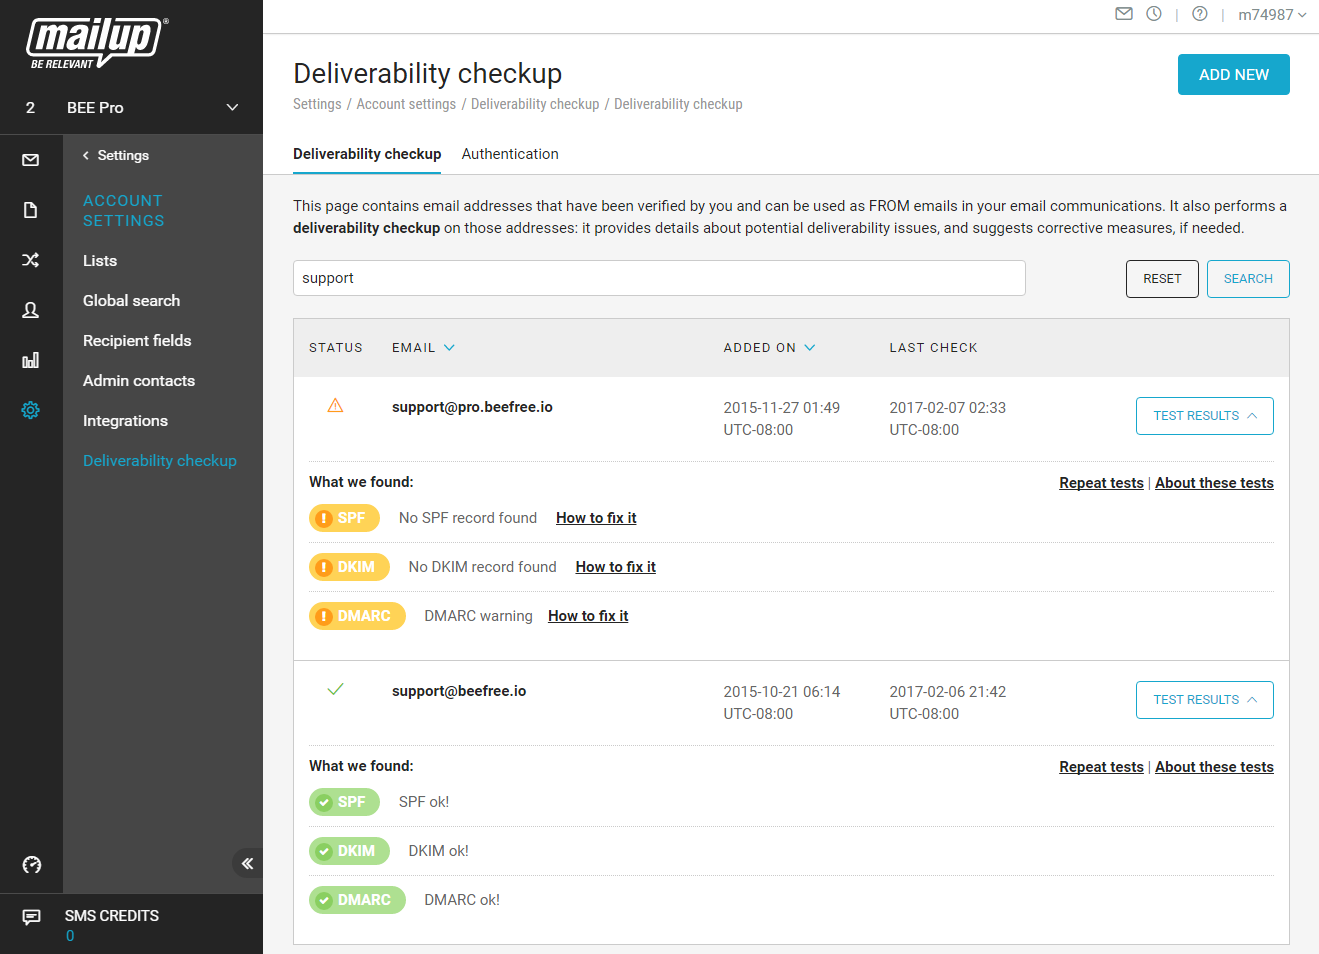Open the Messages envelope icon in sidebar

(x=31, y=160)
